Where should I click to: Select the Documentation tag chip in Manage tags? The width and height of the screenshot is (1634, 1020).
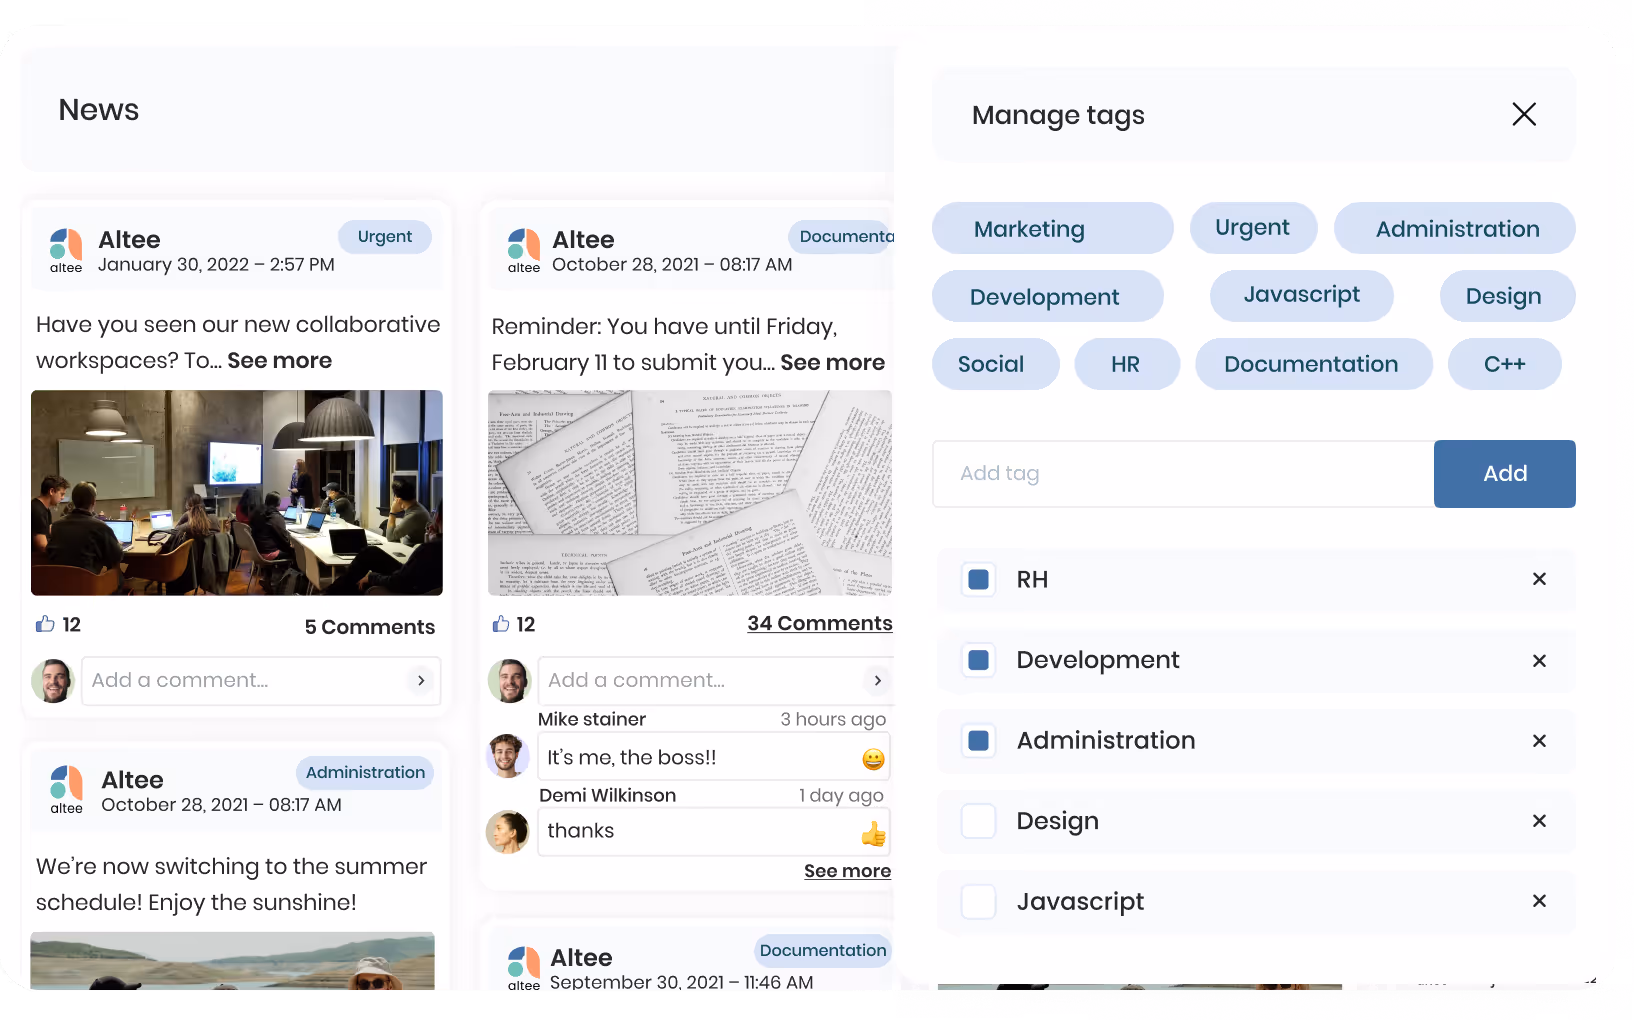tap(1313, 364)
